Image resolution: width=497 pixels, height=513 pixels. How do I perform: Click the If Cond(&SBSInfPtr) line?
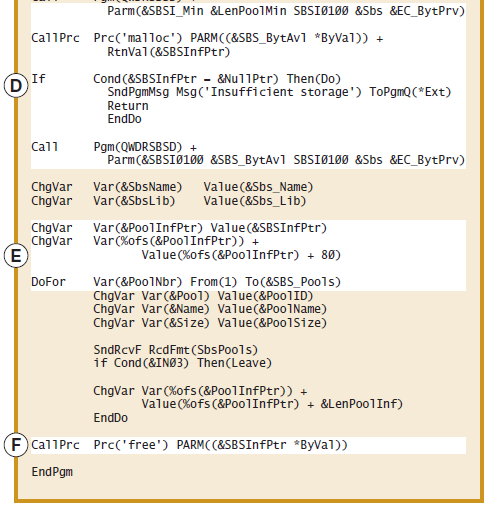click(x=186, y=79)
